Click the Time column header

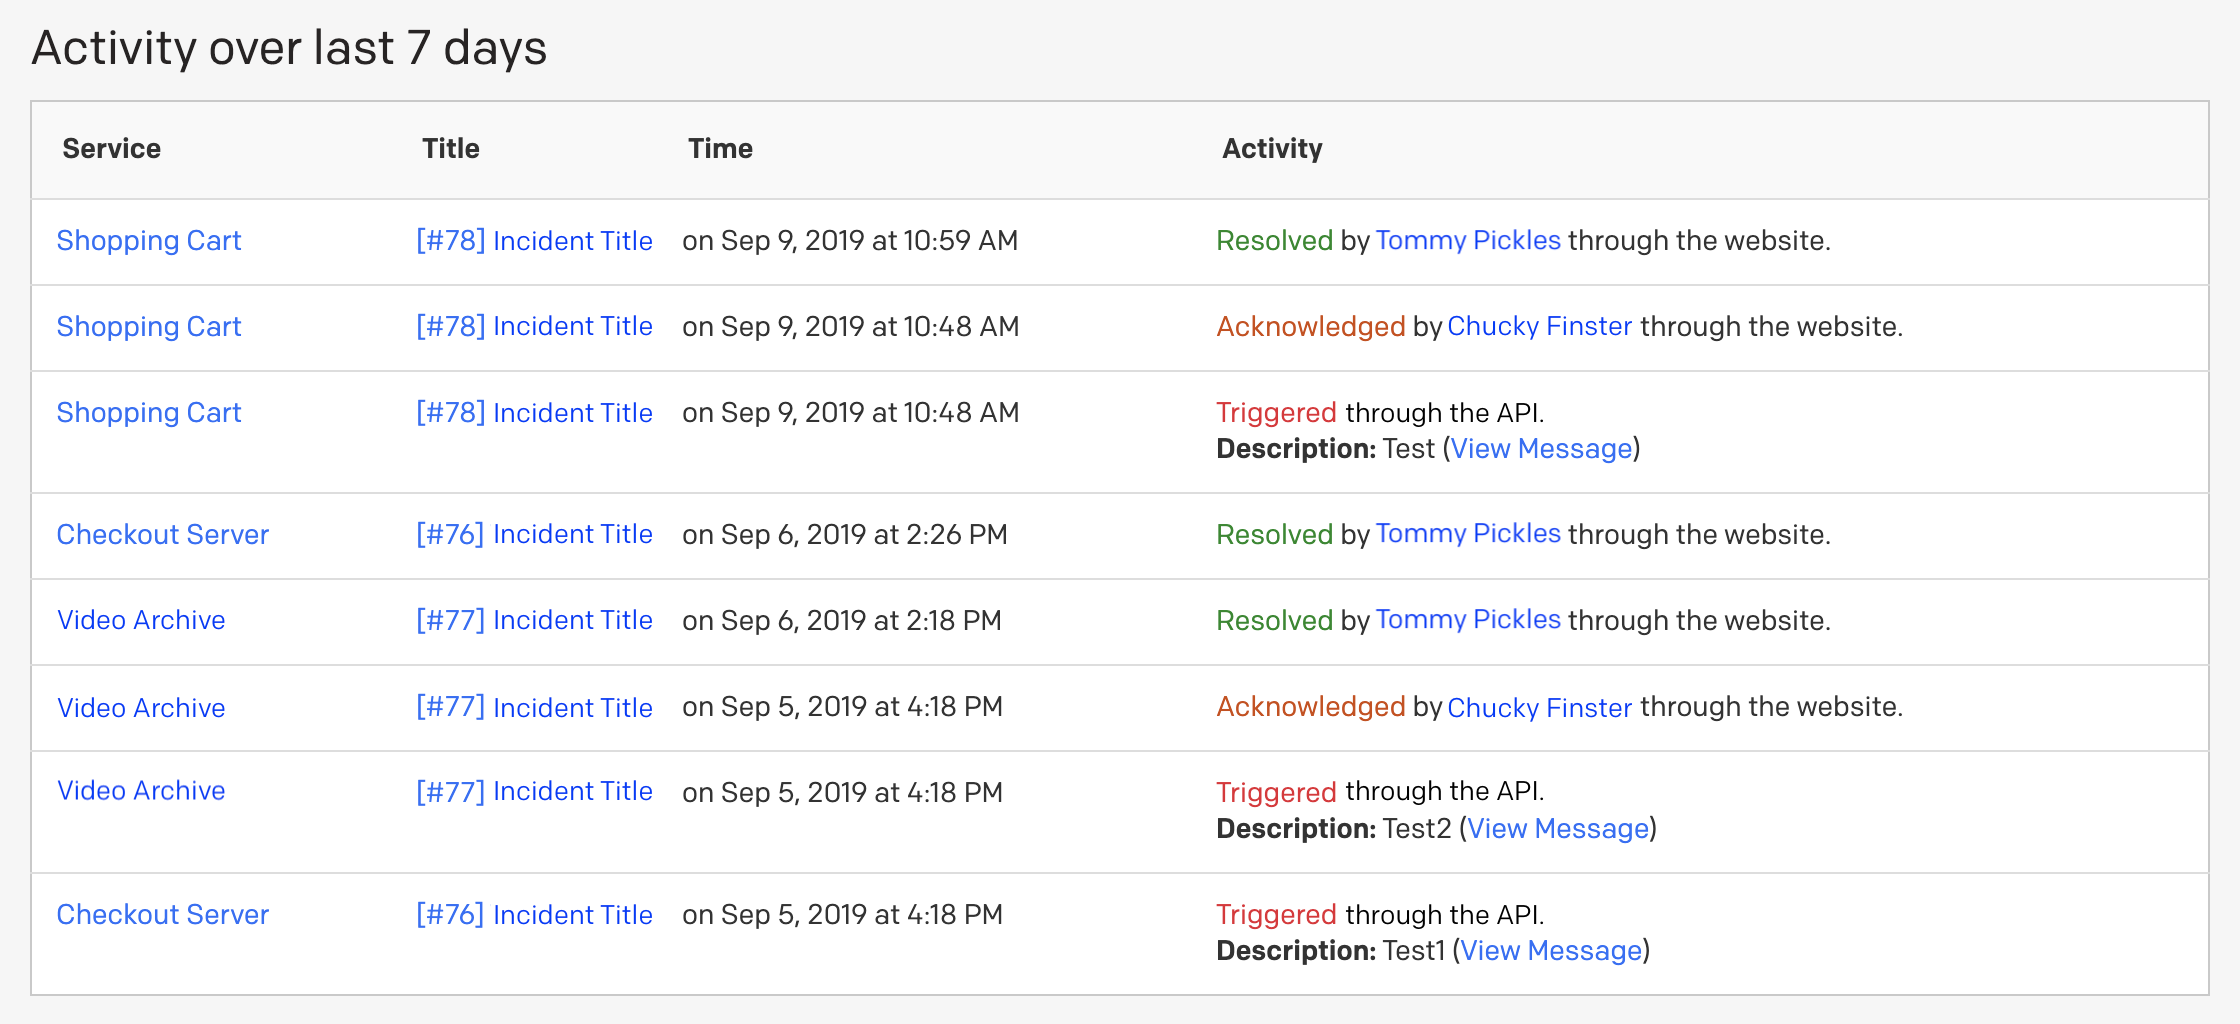(720, 149)
